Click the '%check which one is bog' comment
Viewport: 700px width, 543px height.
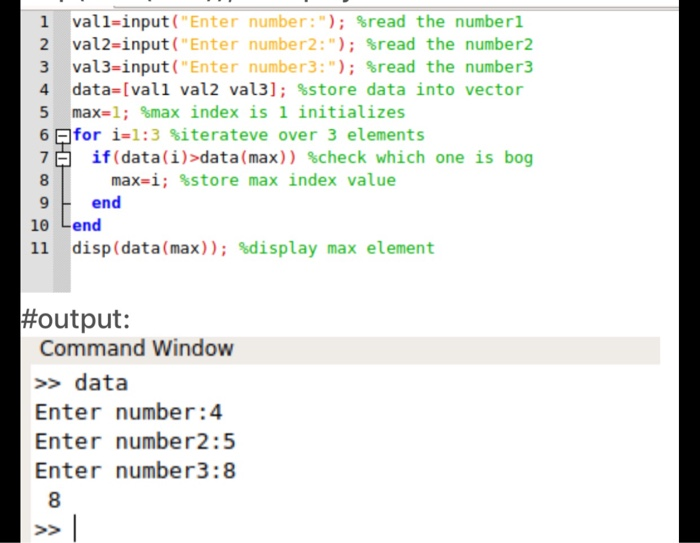[x=420, y=158]
